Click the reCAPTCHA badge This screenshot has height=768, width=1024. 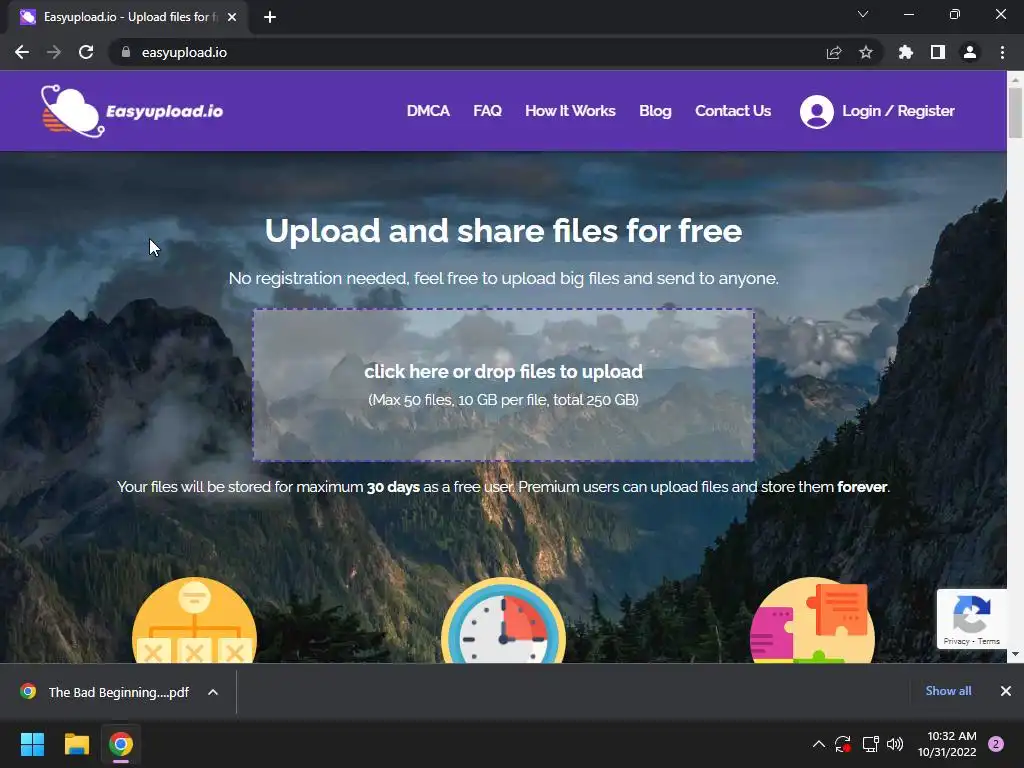972,619
